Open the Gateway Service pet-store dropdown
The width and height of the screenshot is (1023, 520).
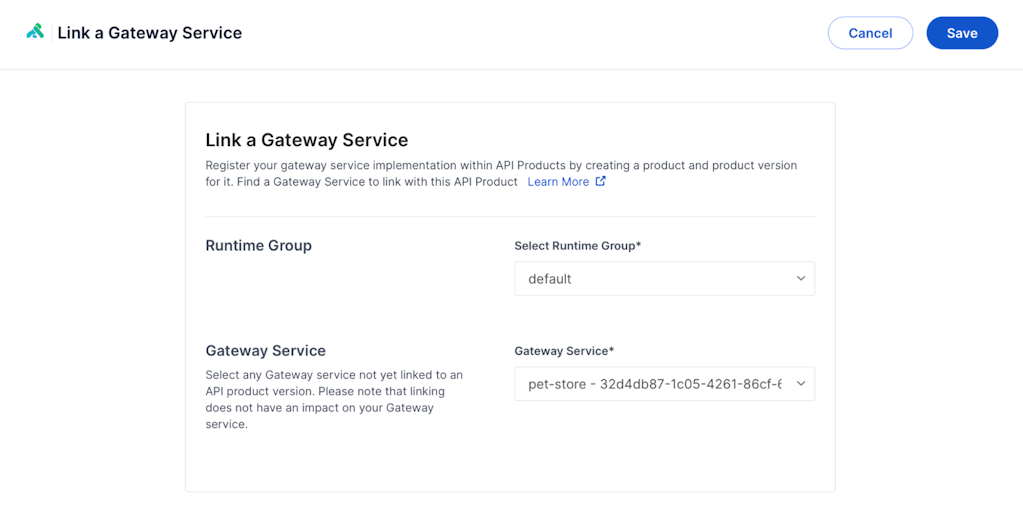650,384
